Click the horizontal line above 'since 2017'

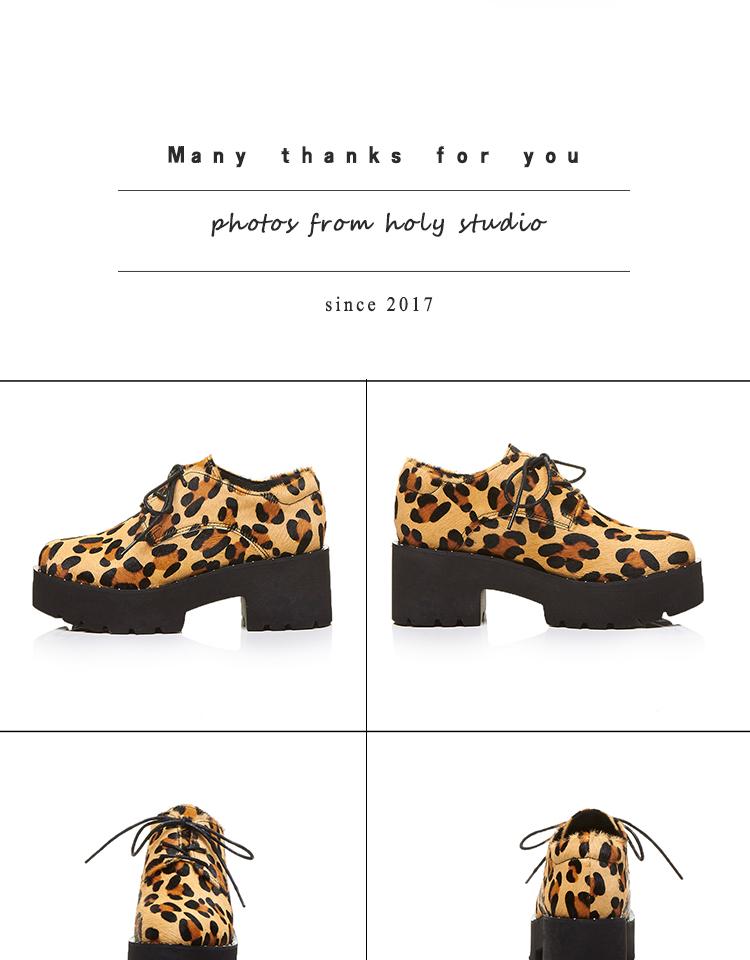[374, 271]
